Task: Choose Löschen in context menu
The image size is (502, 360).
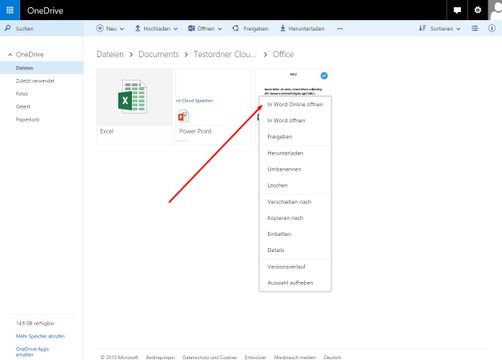Action: [x=295, y=185]
